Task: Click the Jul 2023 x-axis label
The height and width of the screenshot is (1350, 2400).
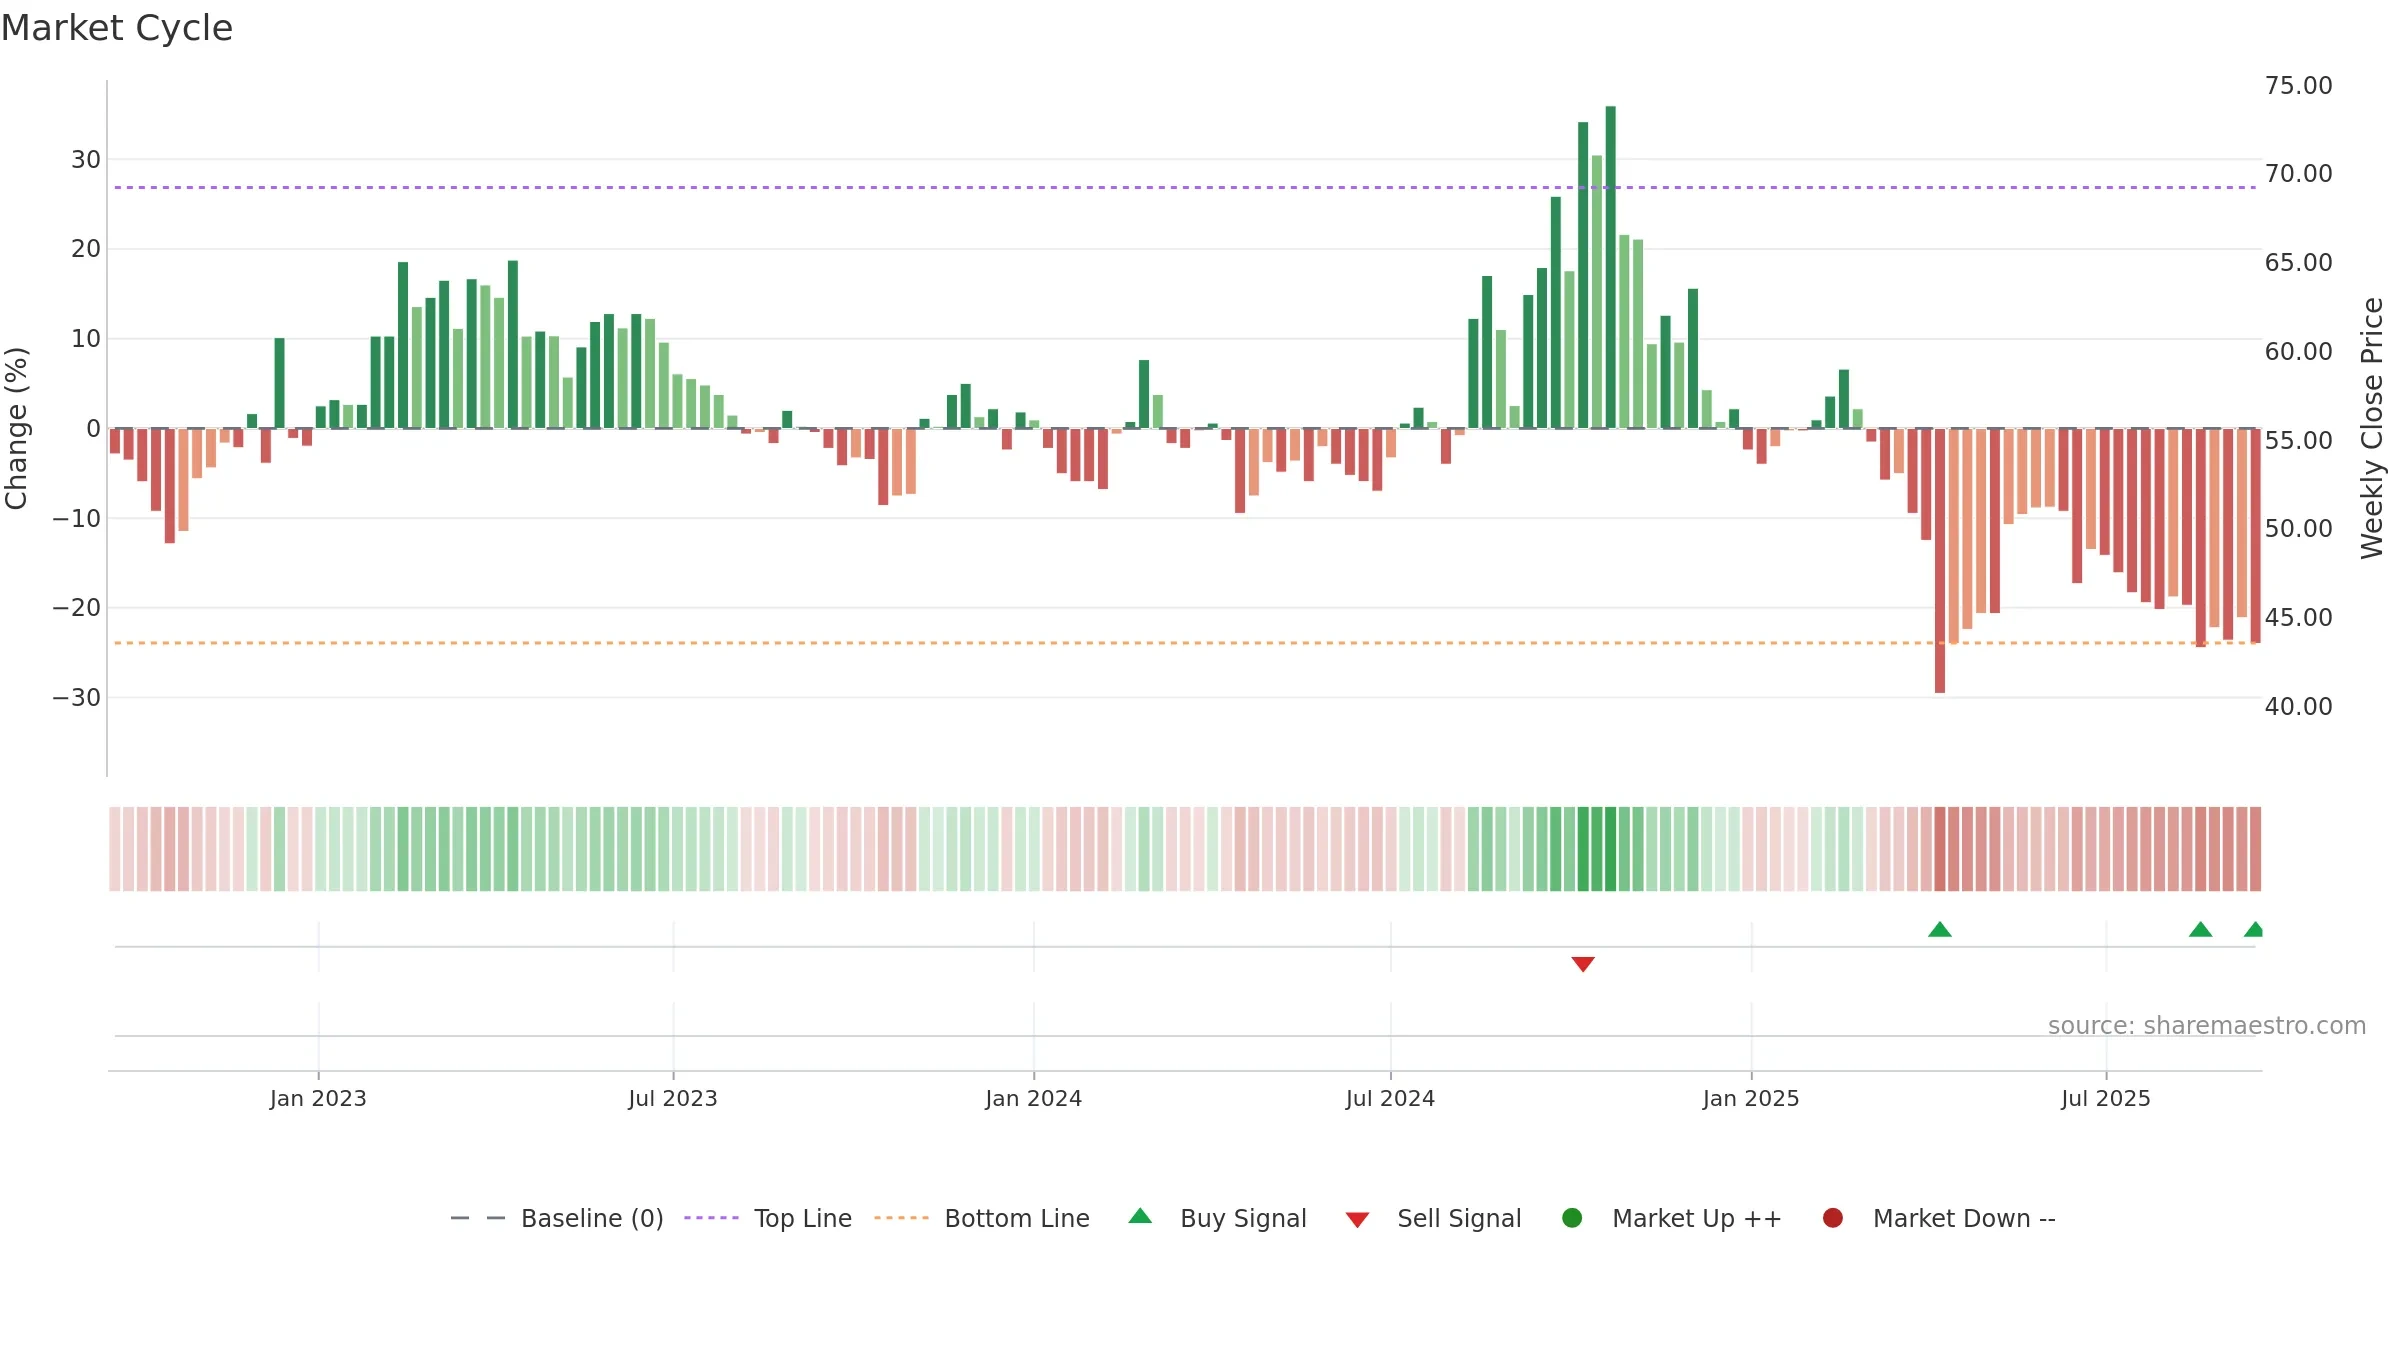Action: [673, 1098]
